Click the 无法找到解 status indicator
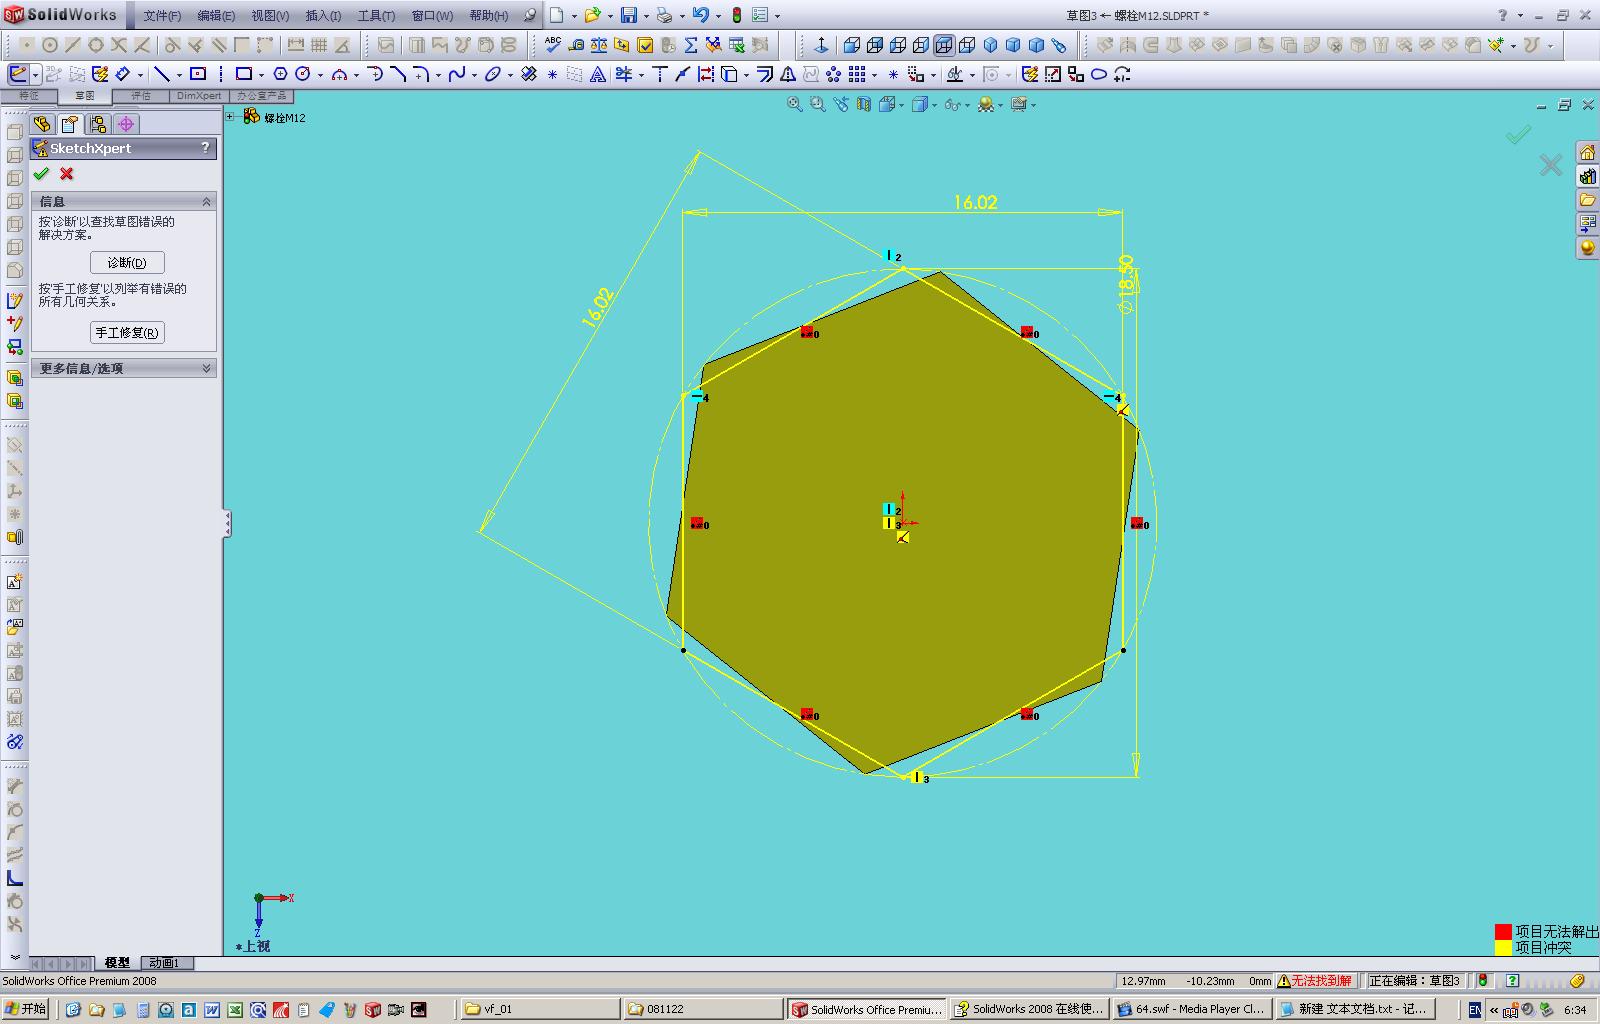Viewport: 1600px width, 1024px height. (1313, 981)
